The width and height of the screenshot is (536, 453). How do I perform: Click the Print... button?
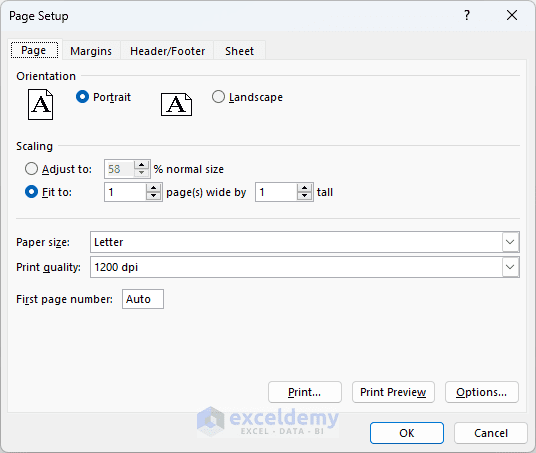point(305,392)
